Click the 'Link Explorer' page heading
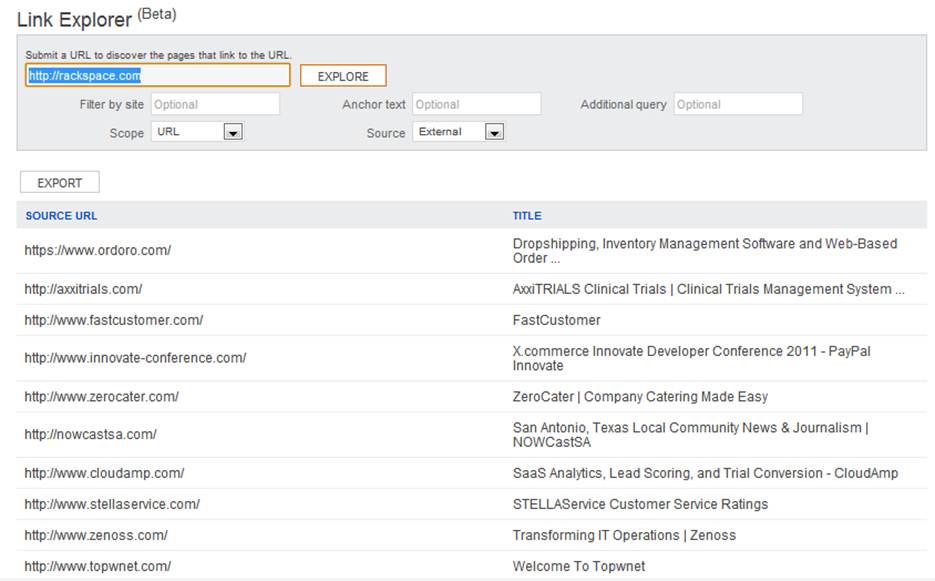Viewport: 935px width, 581px height. pos(74,20)
